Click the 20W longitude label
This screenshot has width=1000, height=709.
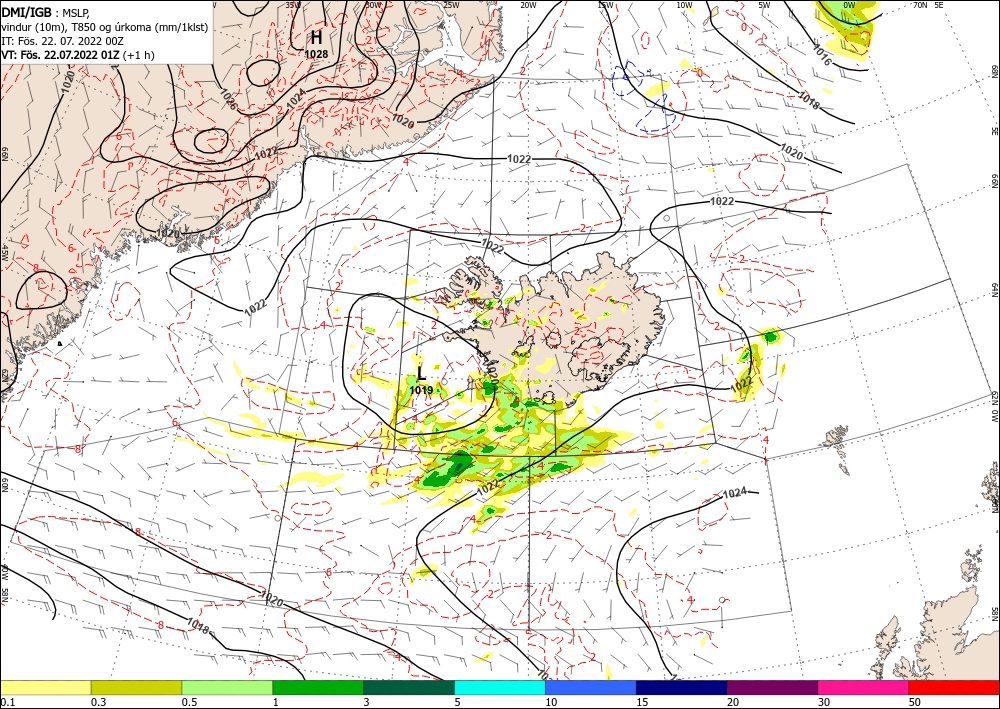coord(528,5)
